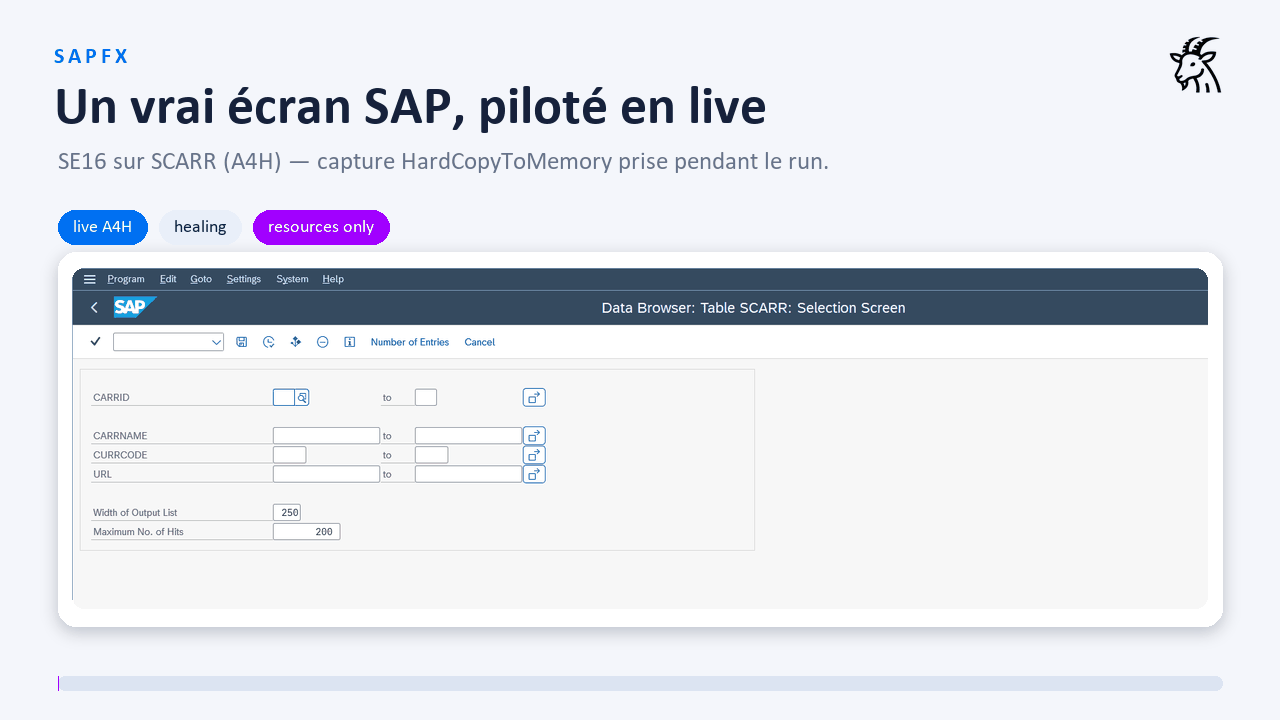The width and height of the screenshot is (1280, 720).
Task: Focus the CURRCODE to-value field
Action: (x=431, y=455)
